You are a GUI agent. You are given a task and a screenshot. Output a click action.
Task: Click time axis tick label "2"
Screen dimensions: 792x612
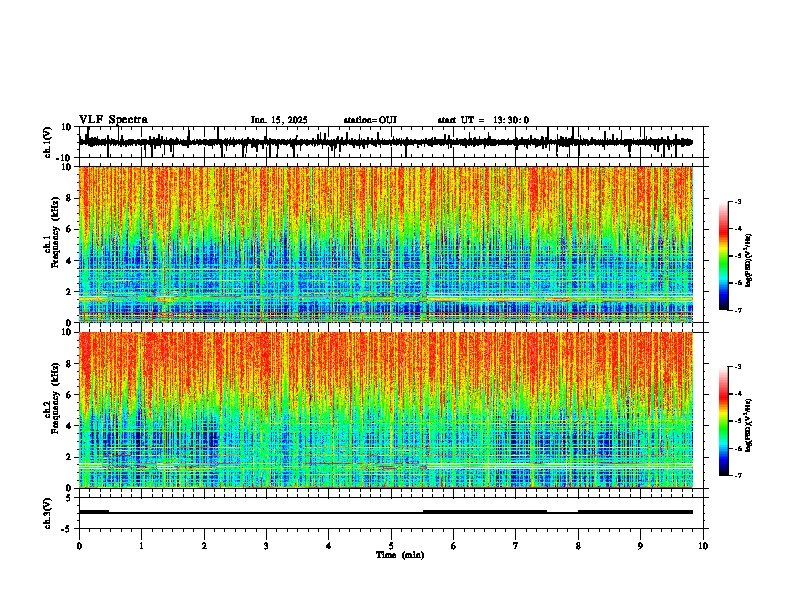tap(204, 546)
